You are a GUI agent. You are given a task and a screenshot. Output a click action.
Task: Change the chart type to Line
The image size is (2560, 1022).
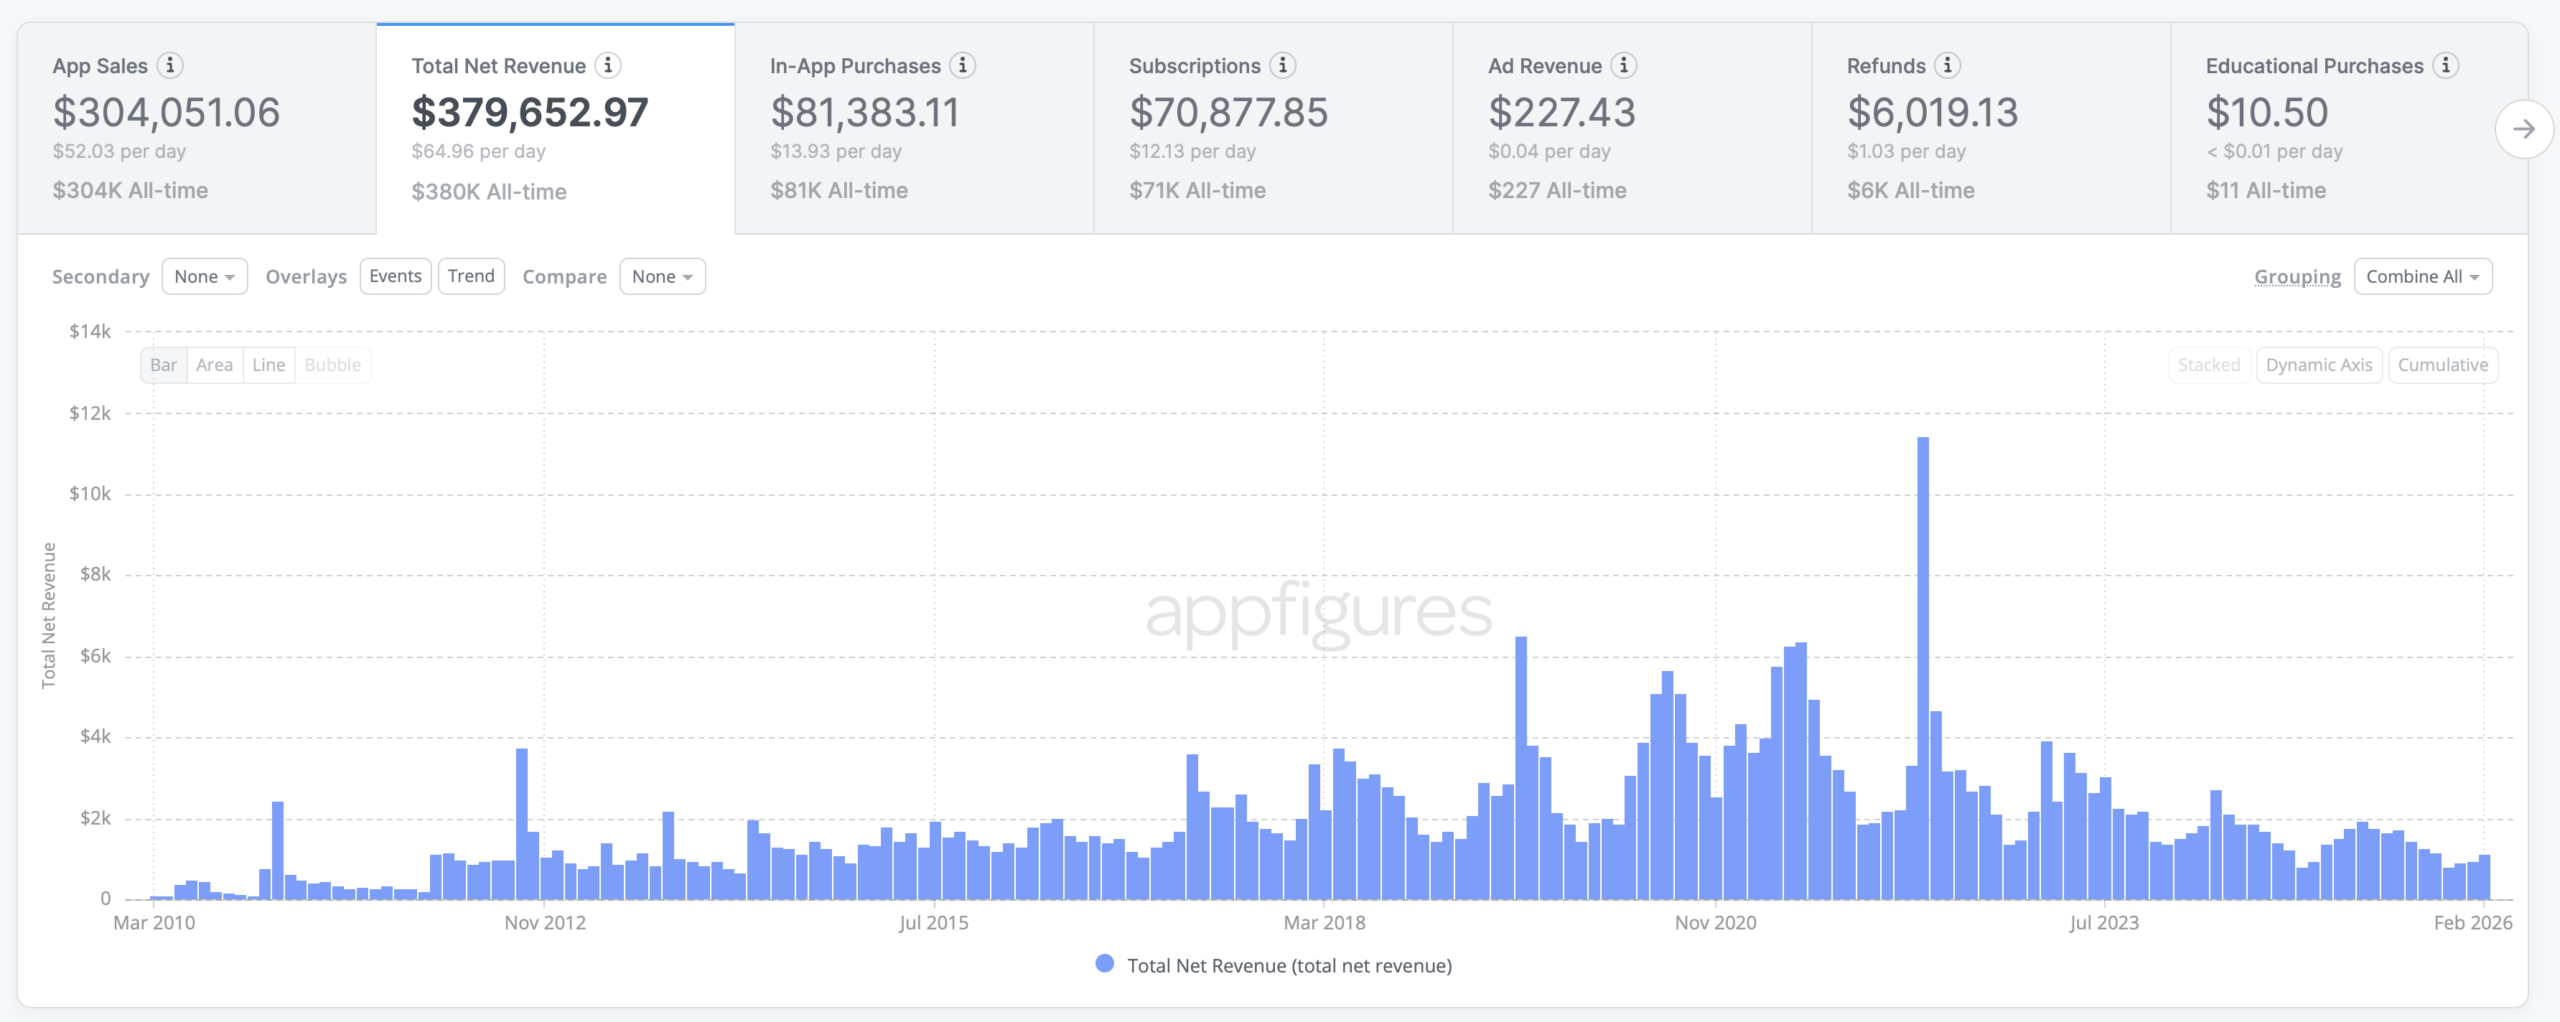click(x=268, y=365)
